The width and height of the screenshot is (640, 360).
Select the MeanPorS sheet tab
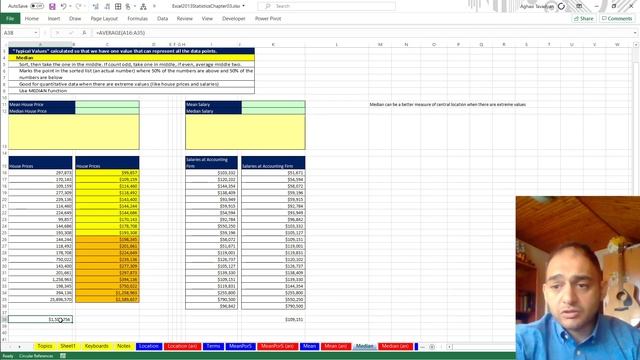click(240, 346)
